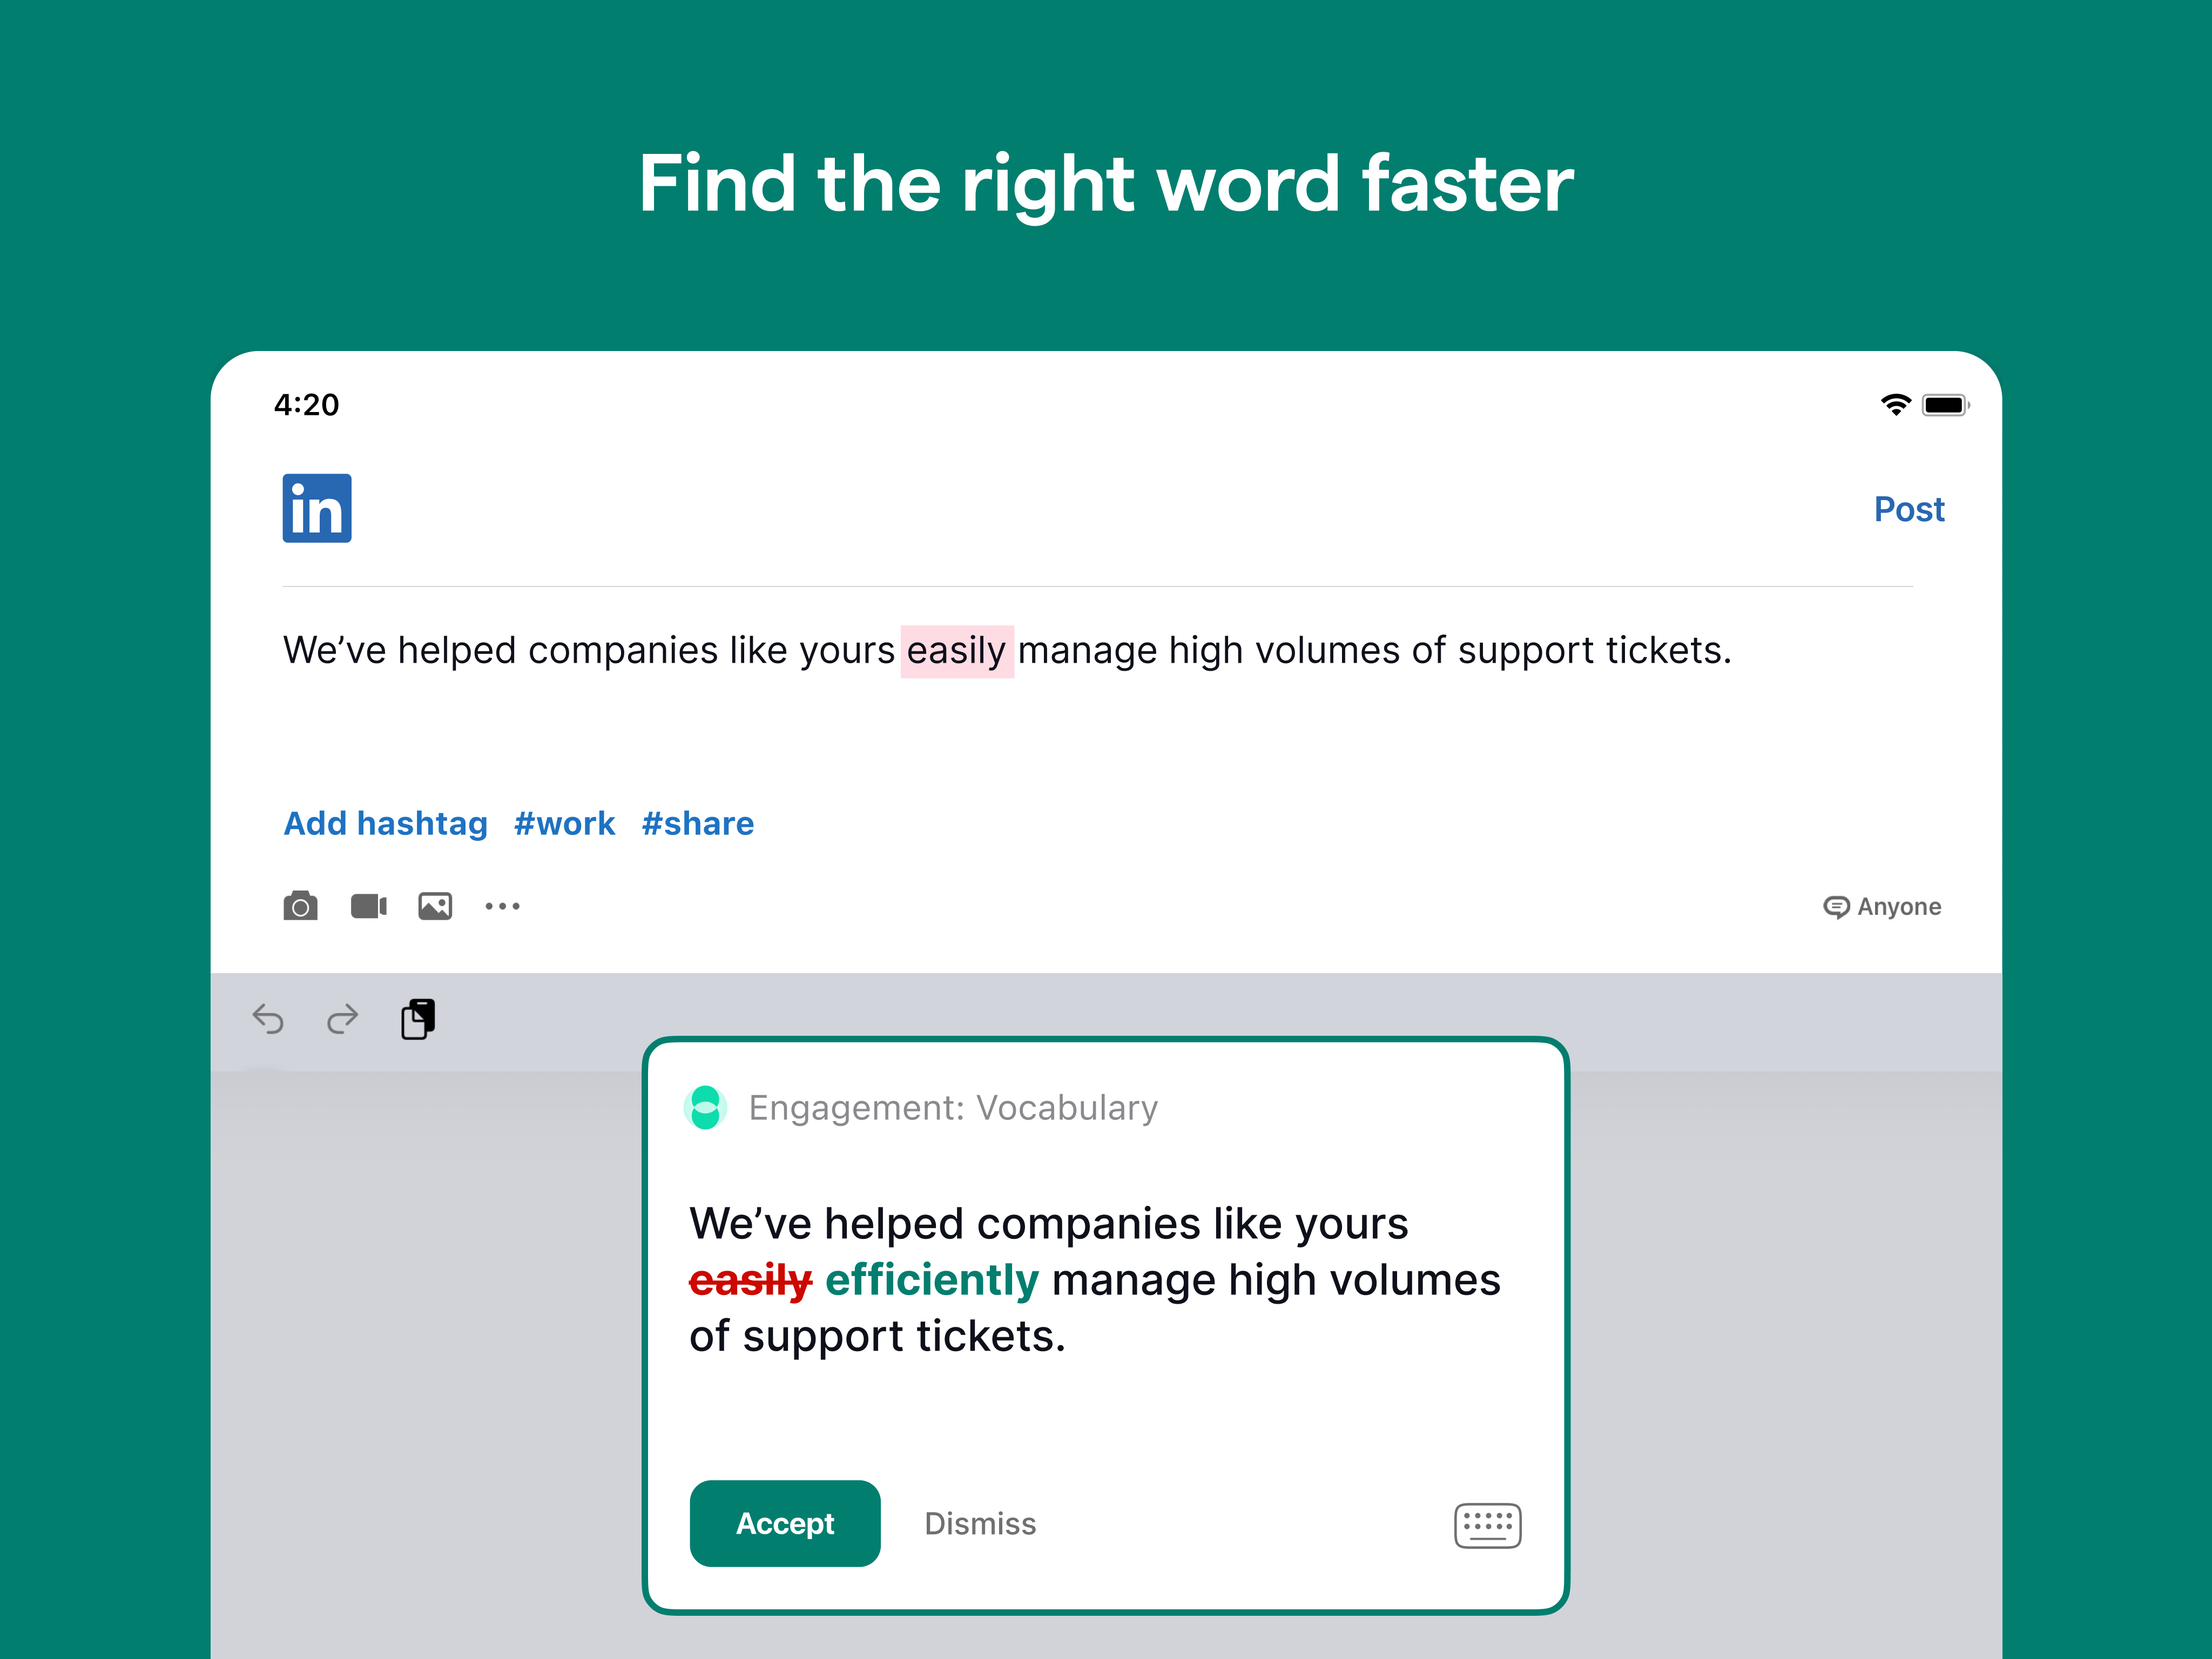Tap the LinkedIn logo icon
Screen dimensions: 2212x1659
point(316,508)
